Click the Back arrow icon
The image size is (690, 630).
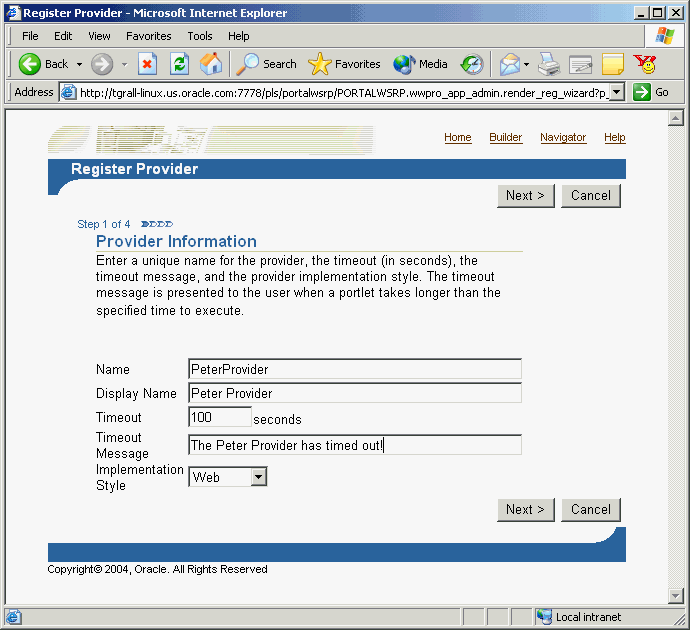click(x=29, y=64)
